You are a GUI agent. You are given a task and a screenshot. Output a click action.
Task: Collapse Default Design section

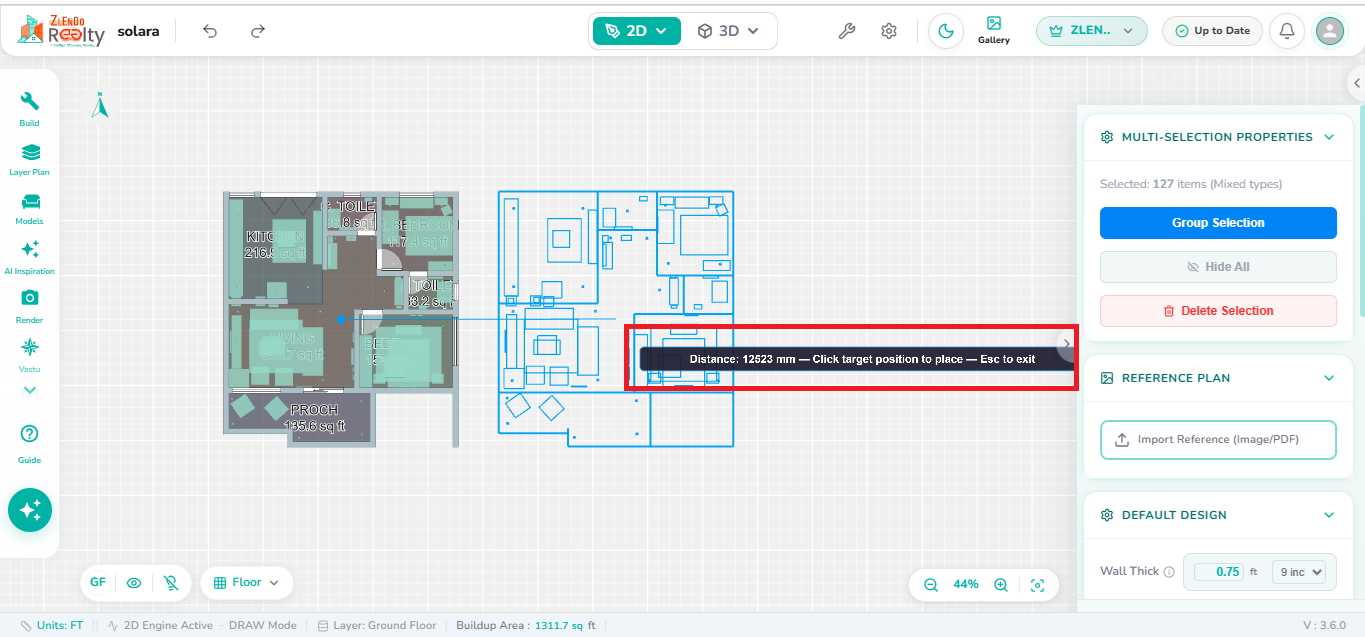pos(1329,515)
